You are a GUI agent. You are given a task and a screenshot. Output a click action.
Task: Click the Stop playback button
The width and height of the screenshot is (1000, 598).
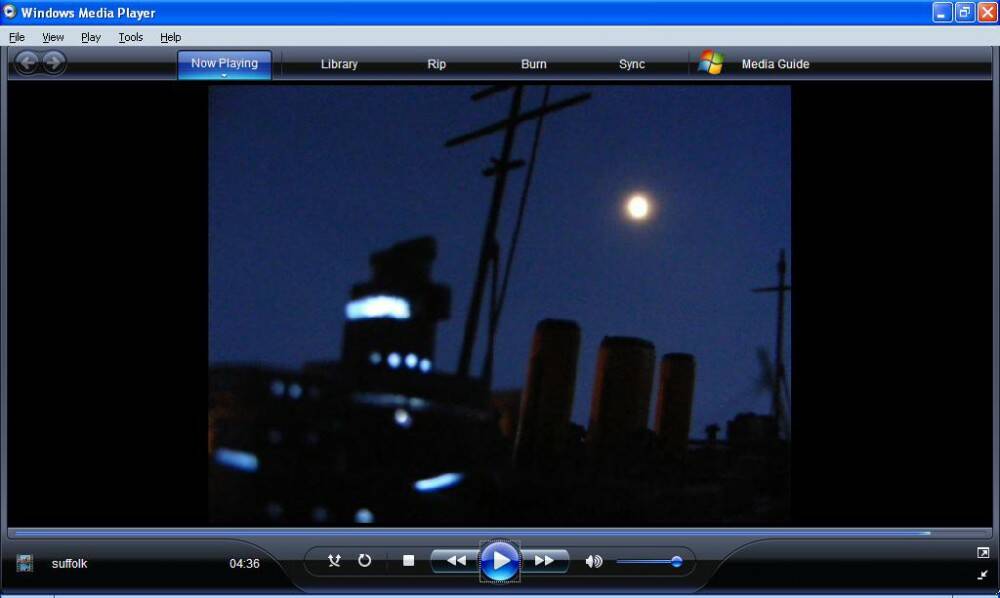408,561
